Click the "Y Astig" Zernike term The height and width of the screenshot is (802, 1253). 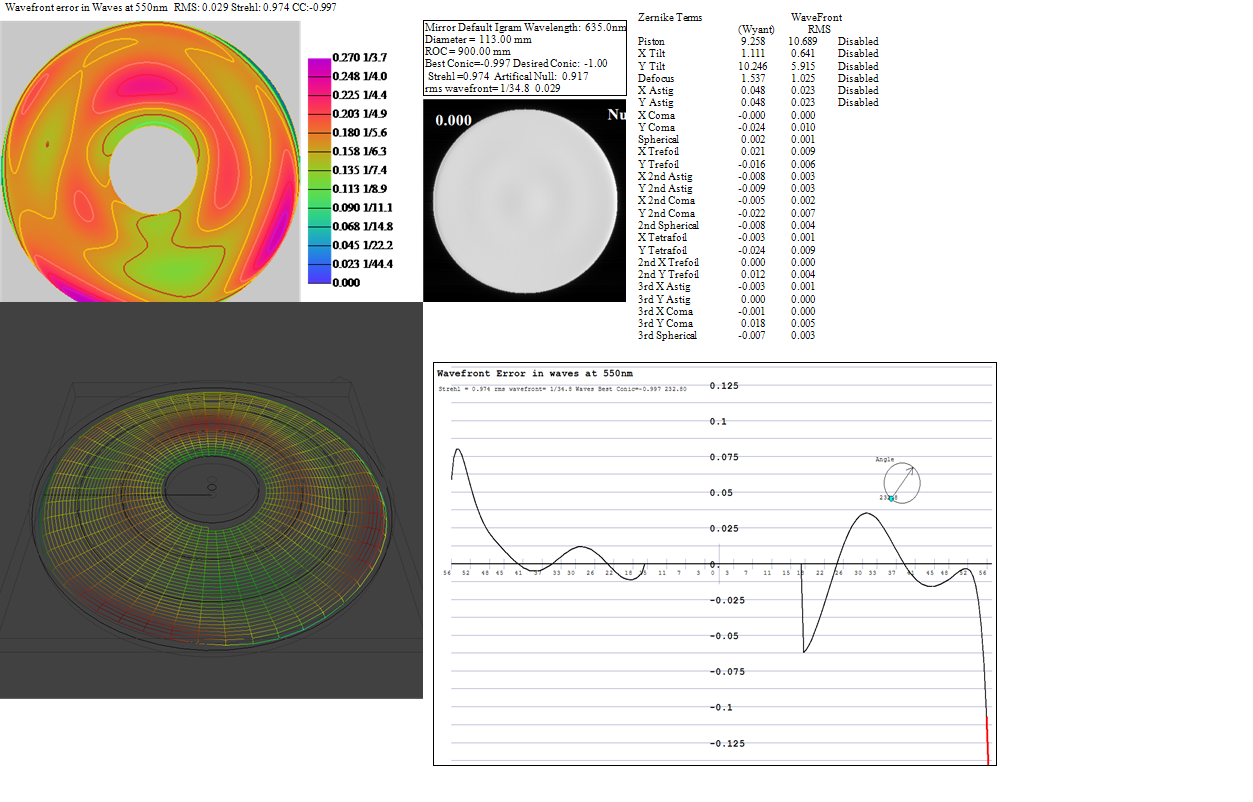pyautogui.click(x=656, y=102)
